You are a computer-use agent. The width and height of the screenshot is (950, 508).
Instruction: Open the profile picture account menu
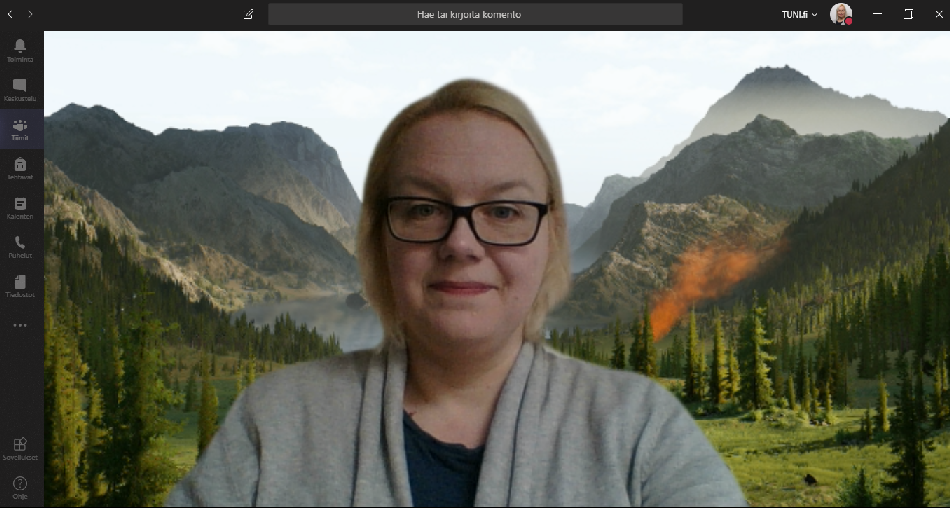coord(841,14)
